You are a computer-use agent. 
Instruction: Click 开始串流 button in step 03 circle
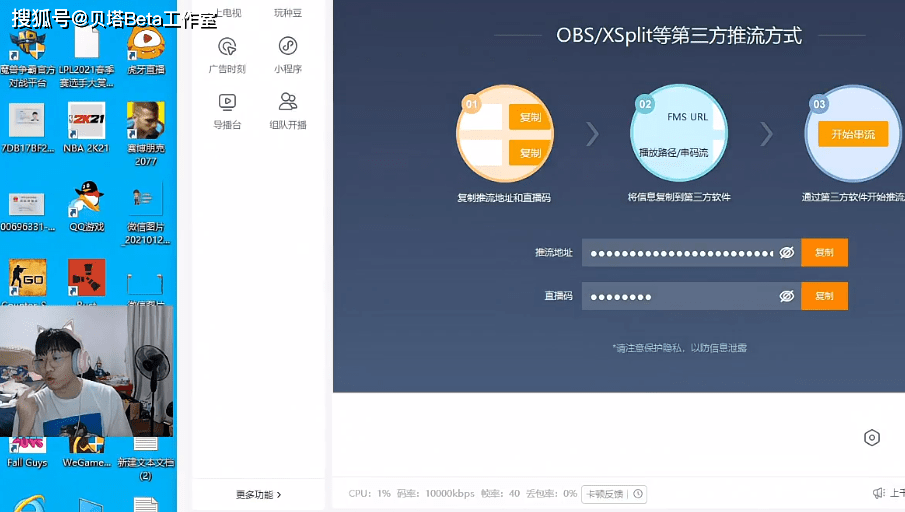852,134
